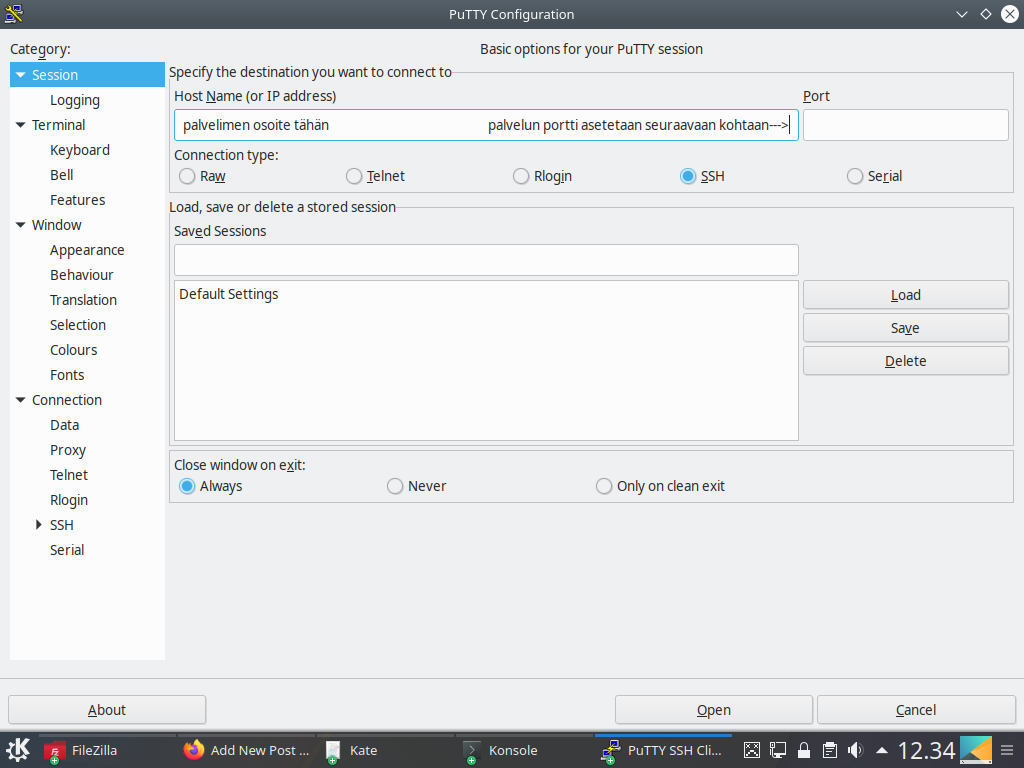
Task: Open the About dialog
Action: click(107, 710)
